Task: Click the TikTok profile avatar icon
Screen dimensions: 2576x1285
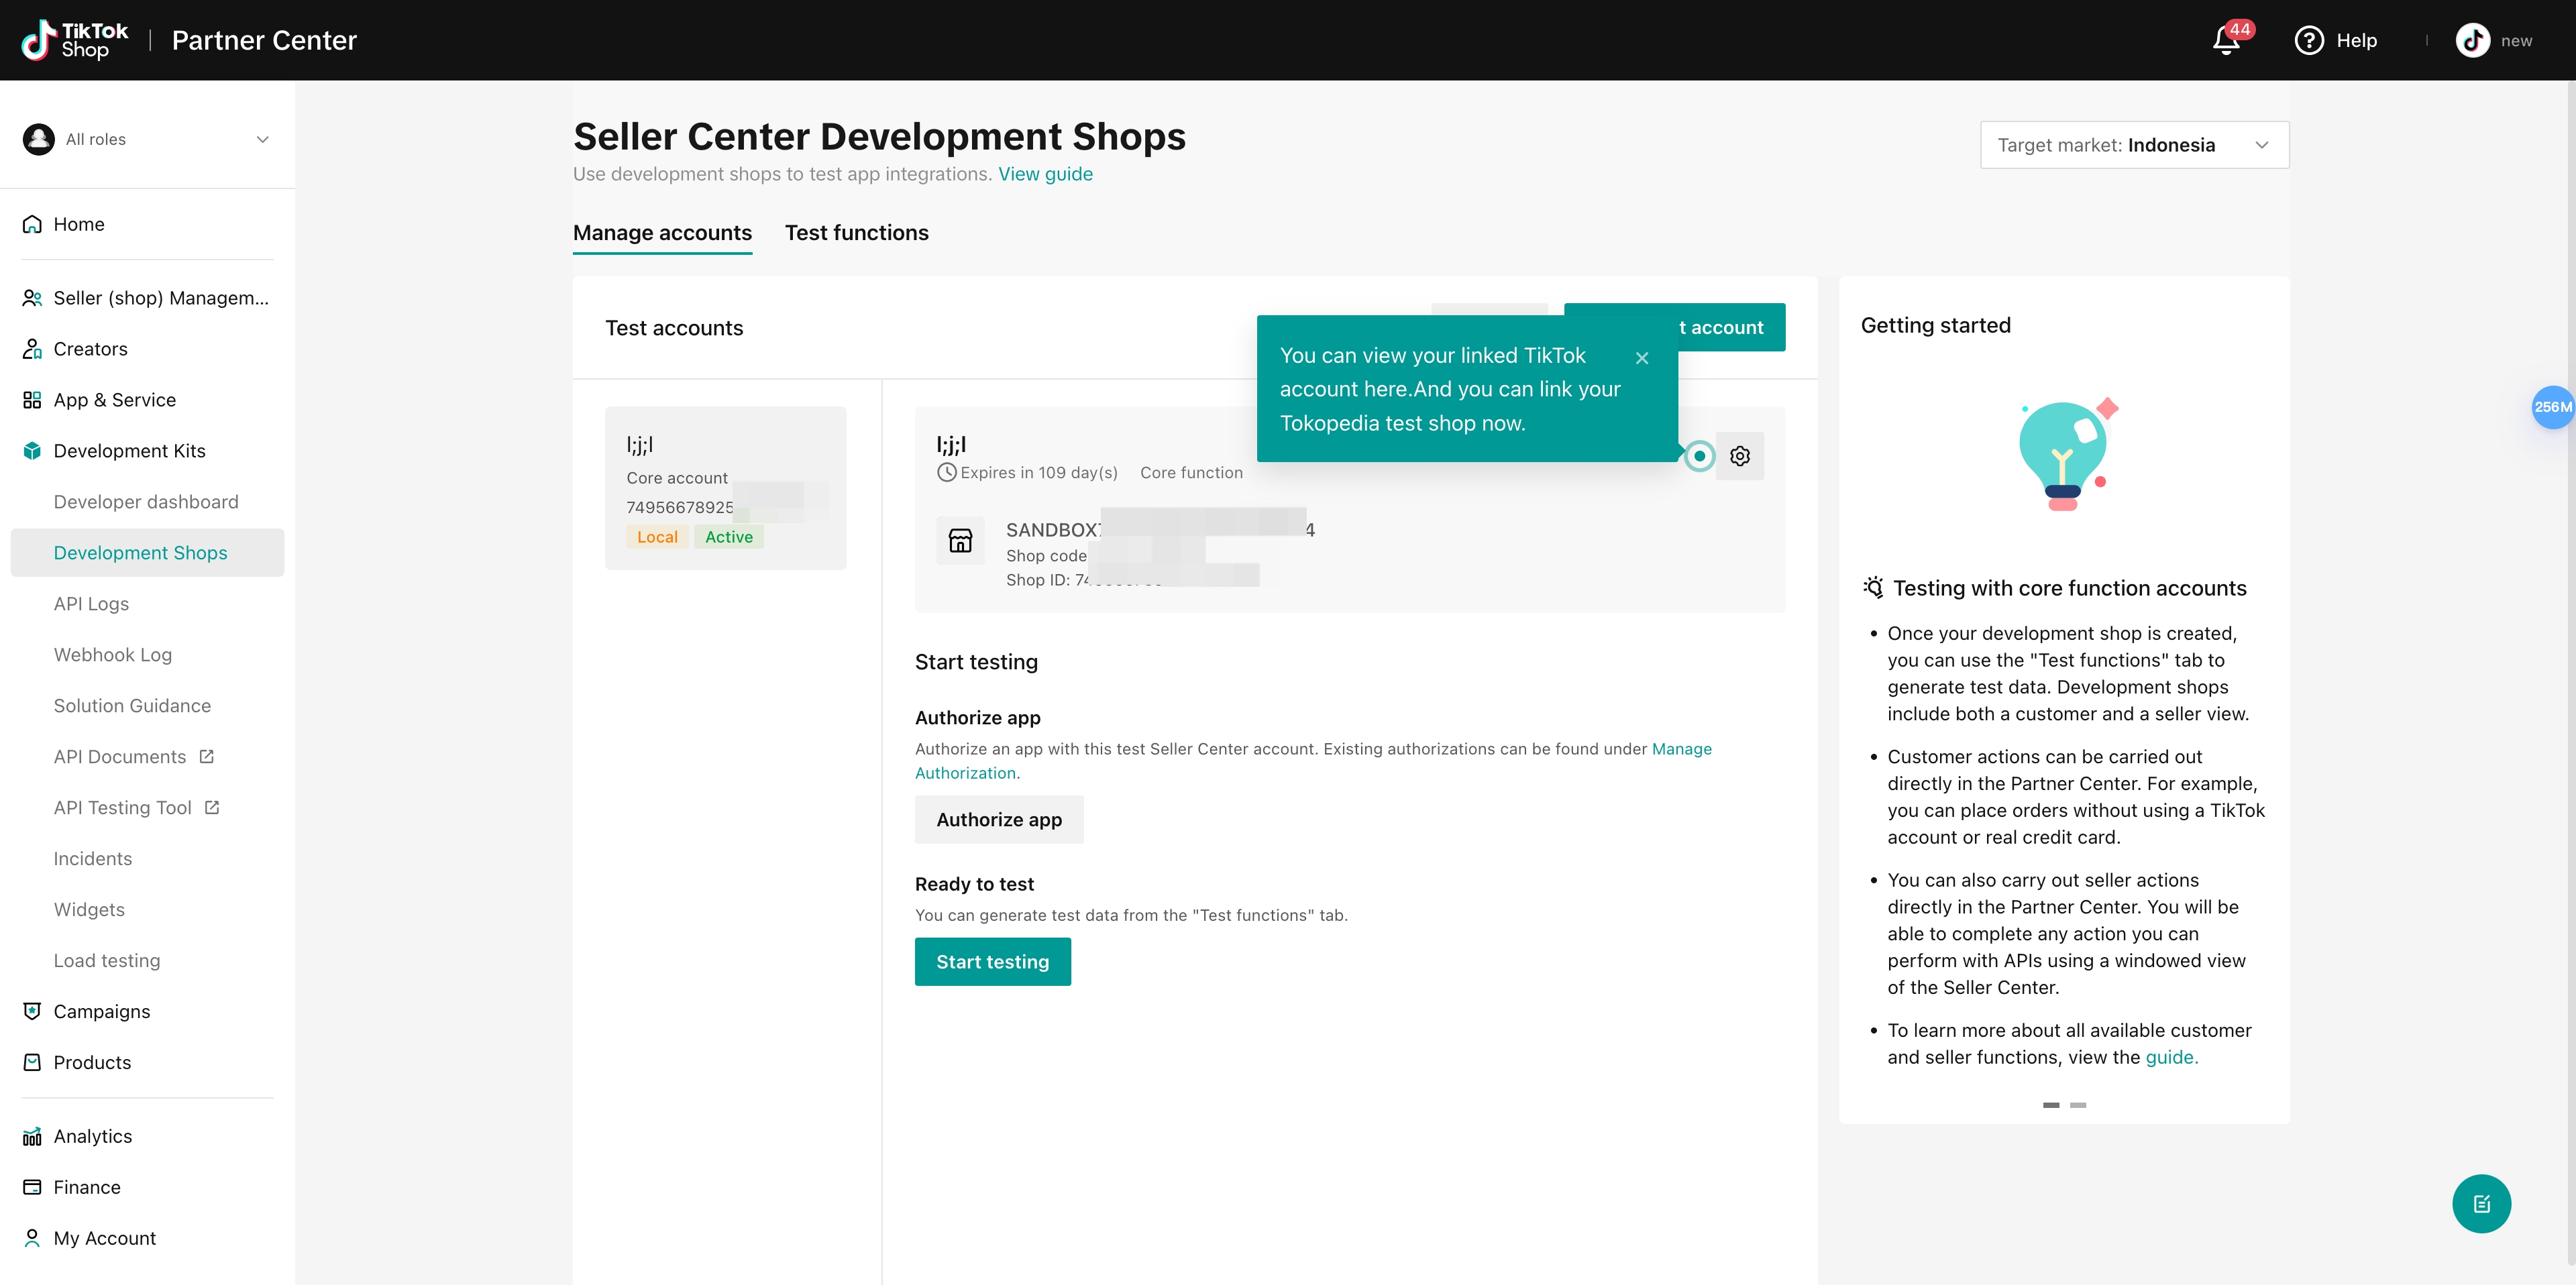Action: coord(2472,40)
